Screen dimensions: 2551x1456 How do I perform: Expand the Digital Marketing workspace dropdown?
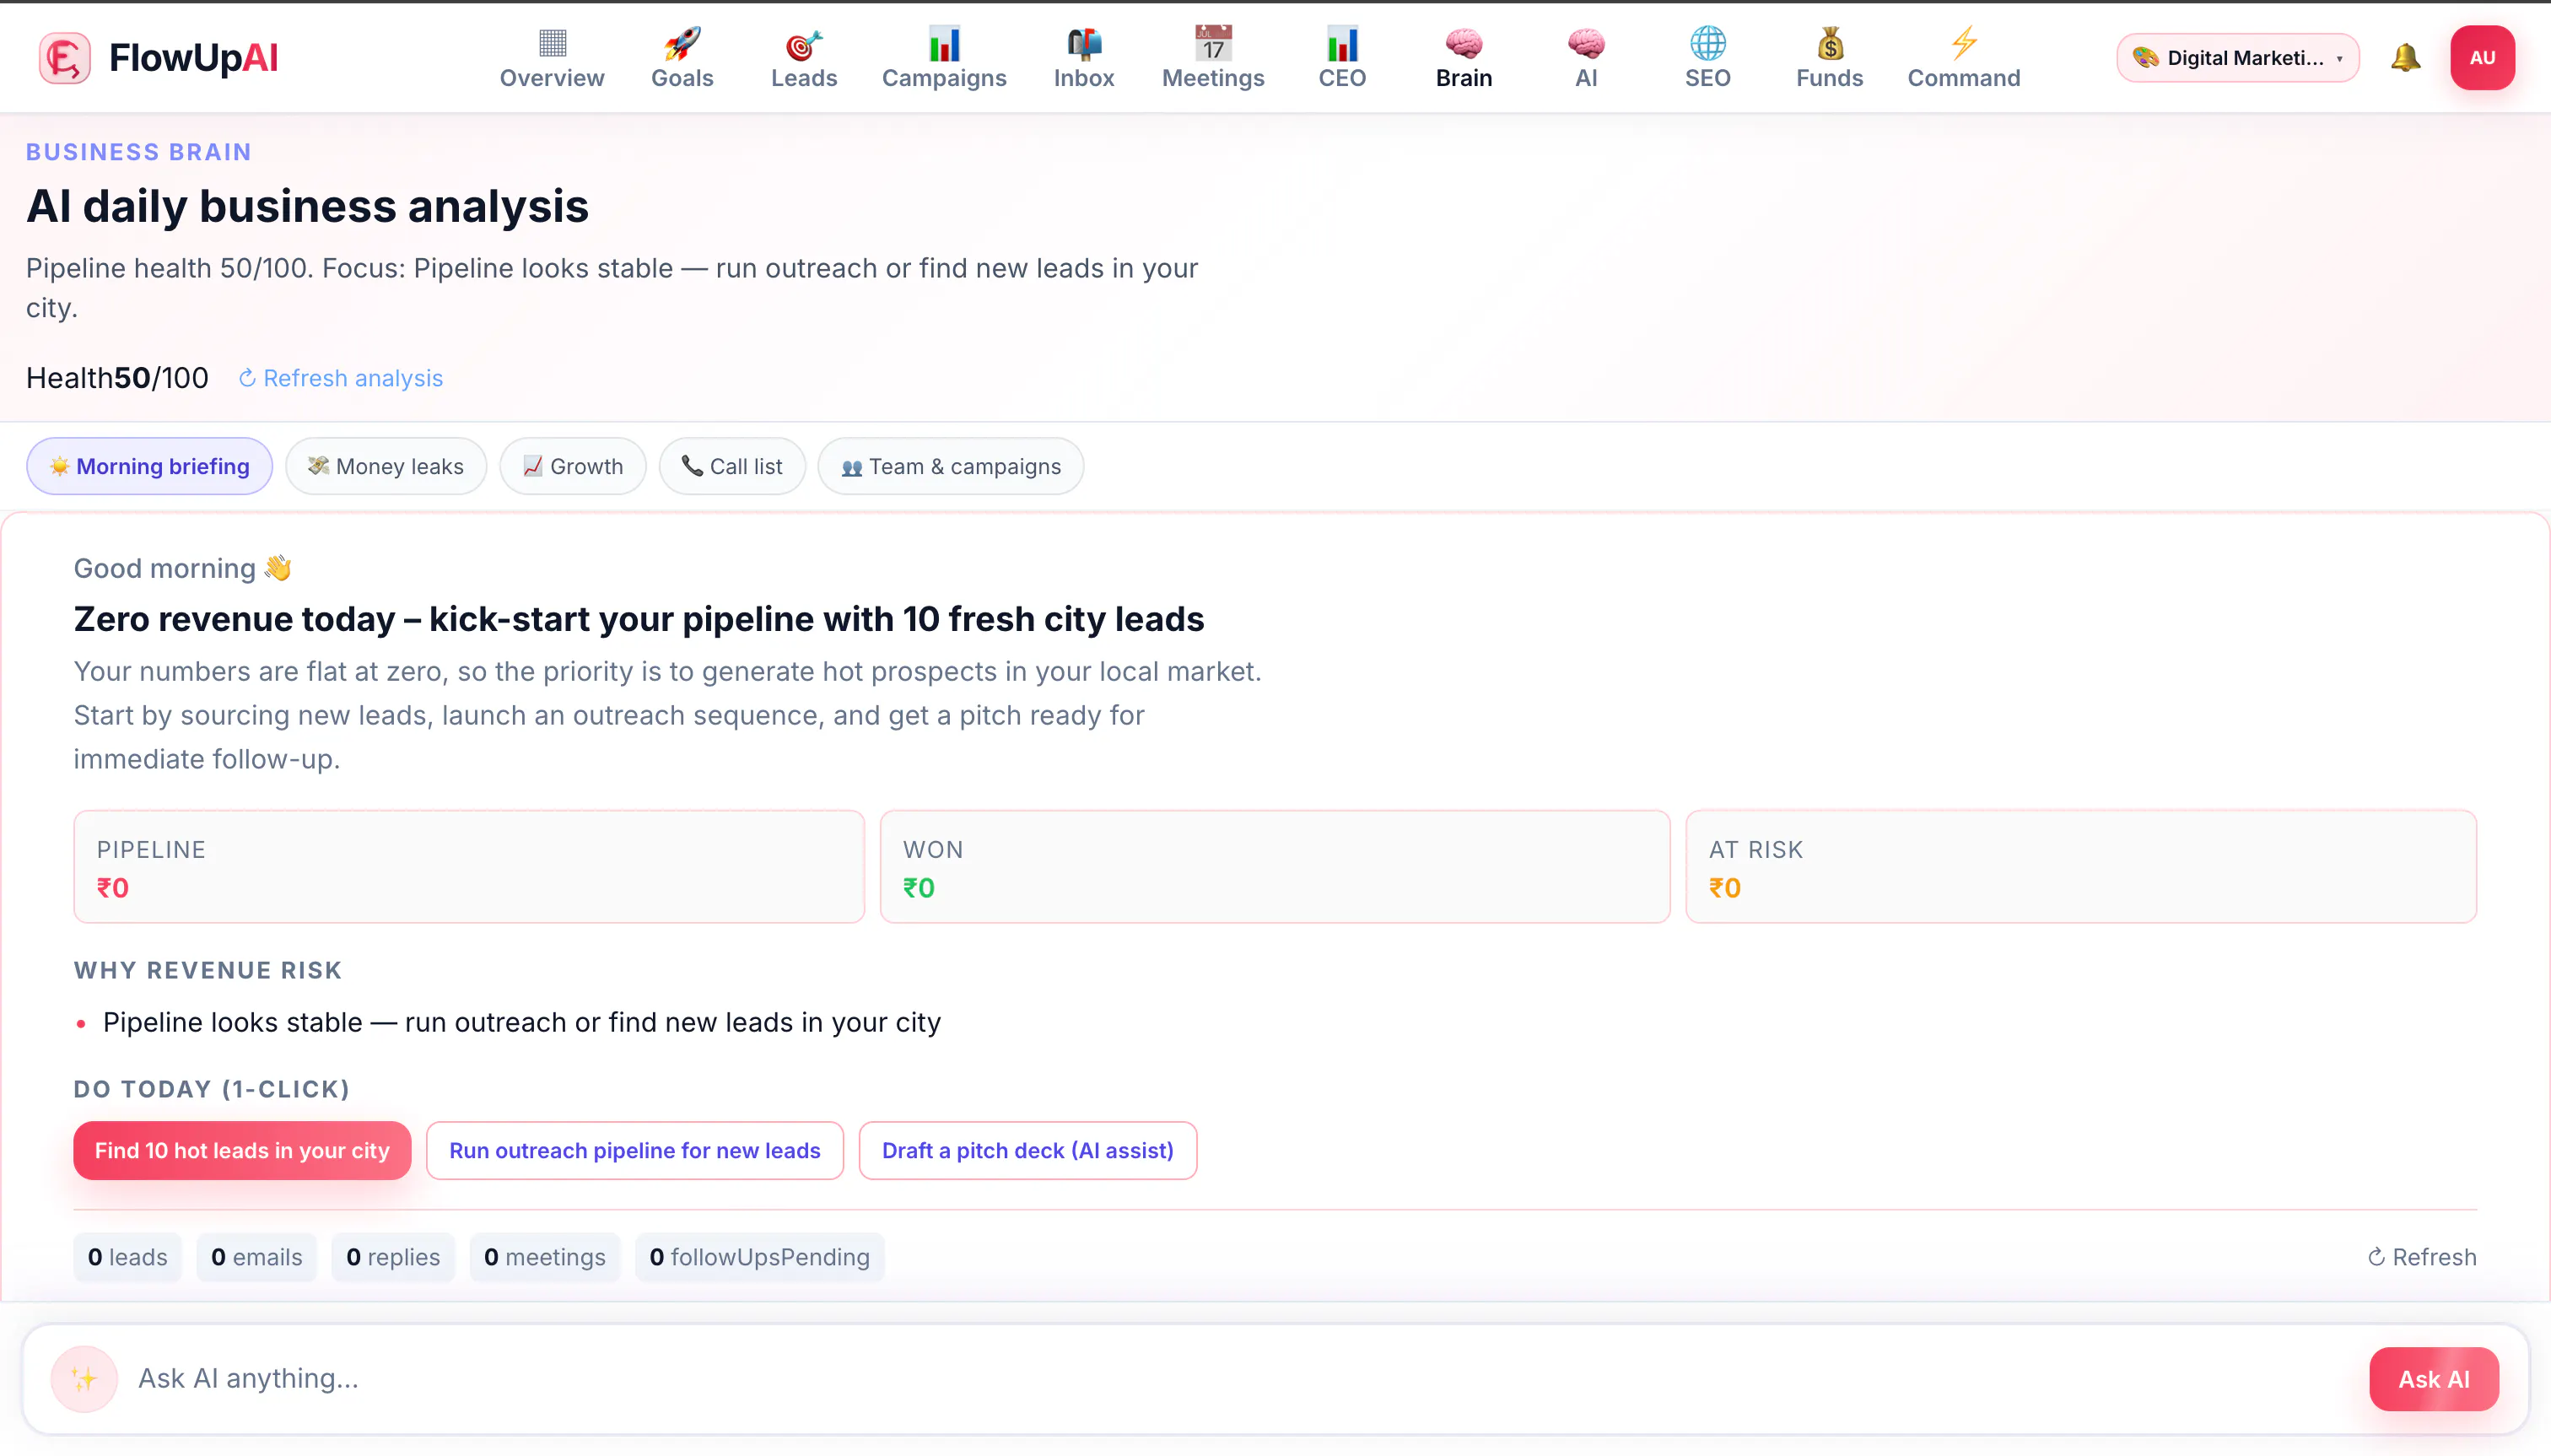[2237, 58]
